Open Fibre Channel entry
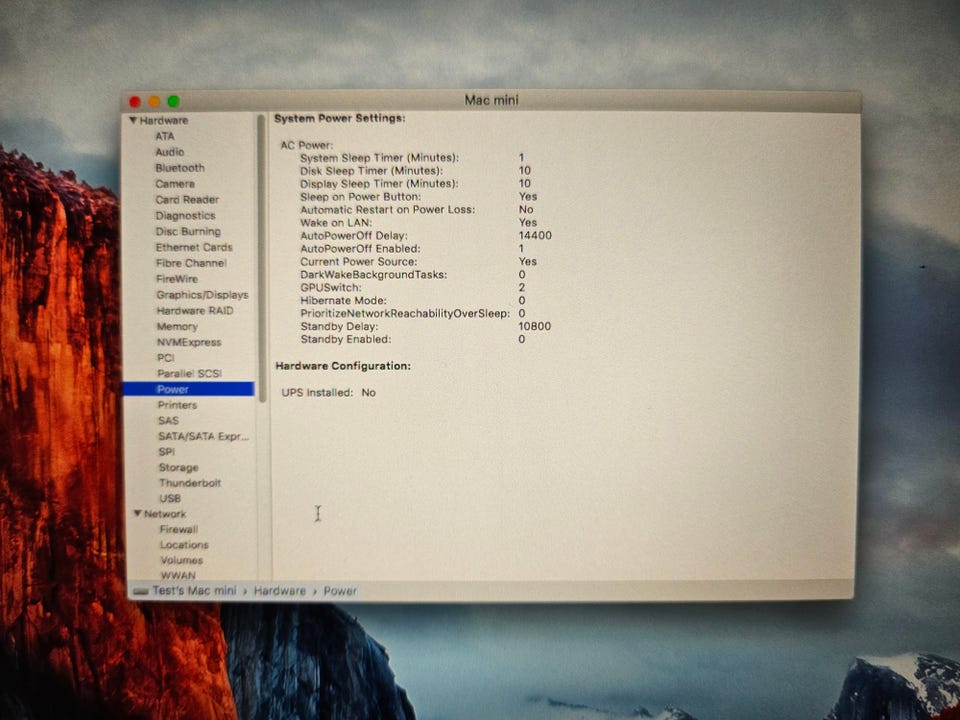This screenshot has width=960, height=720. click(191, 263)
